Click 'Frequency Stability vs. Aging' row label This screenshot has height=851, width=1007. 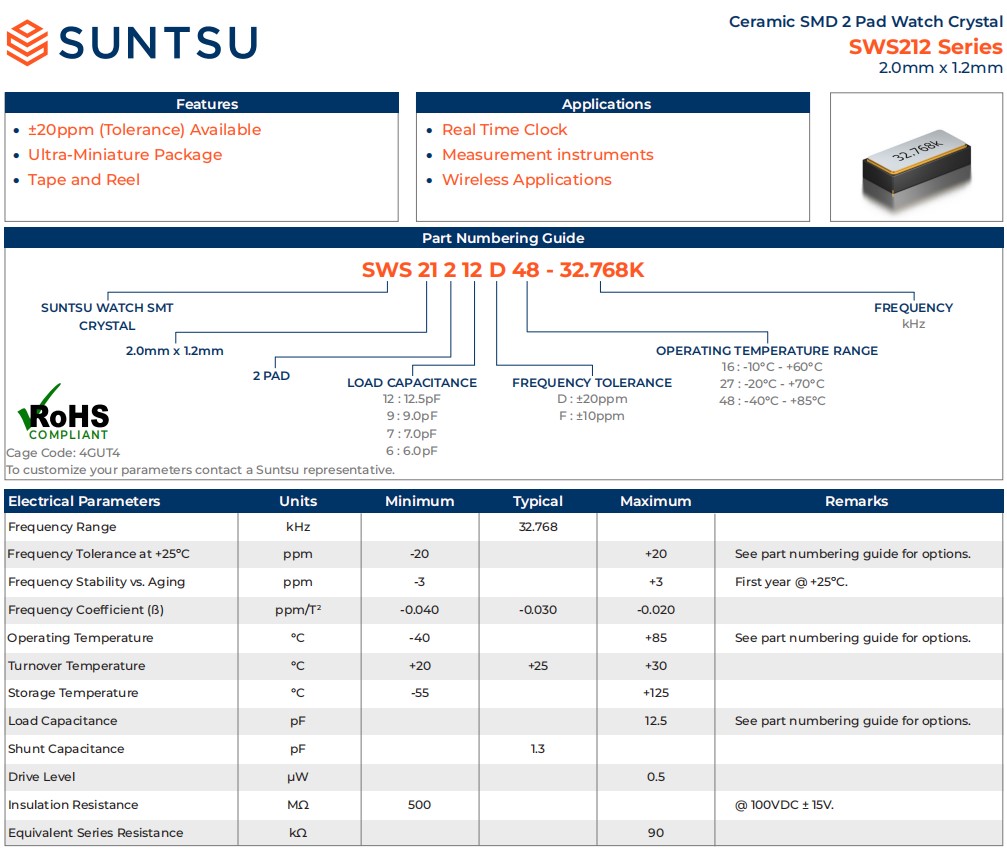coord(96,582)
